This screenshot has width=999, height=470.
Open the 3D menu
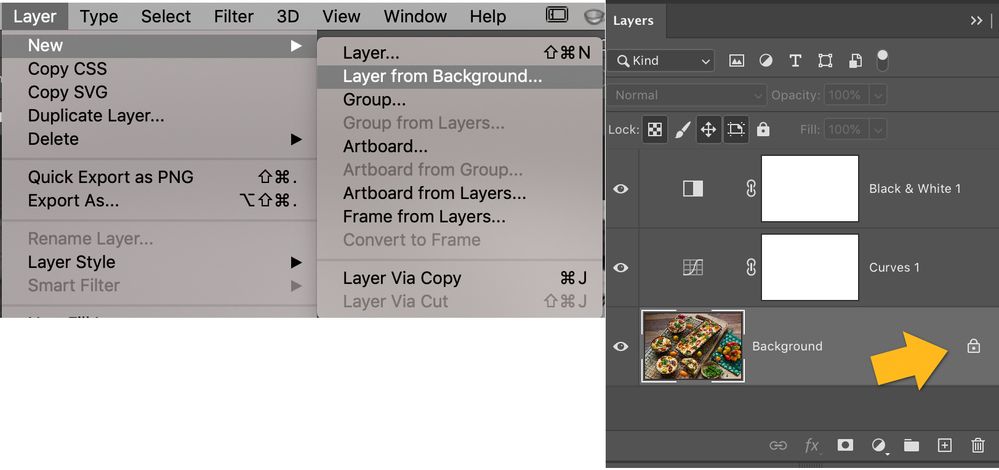(x=288, y=17)
